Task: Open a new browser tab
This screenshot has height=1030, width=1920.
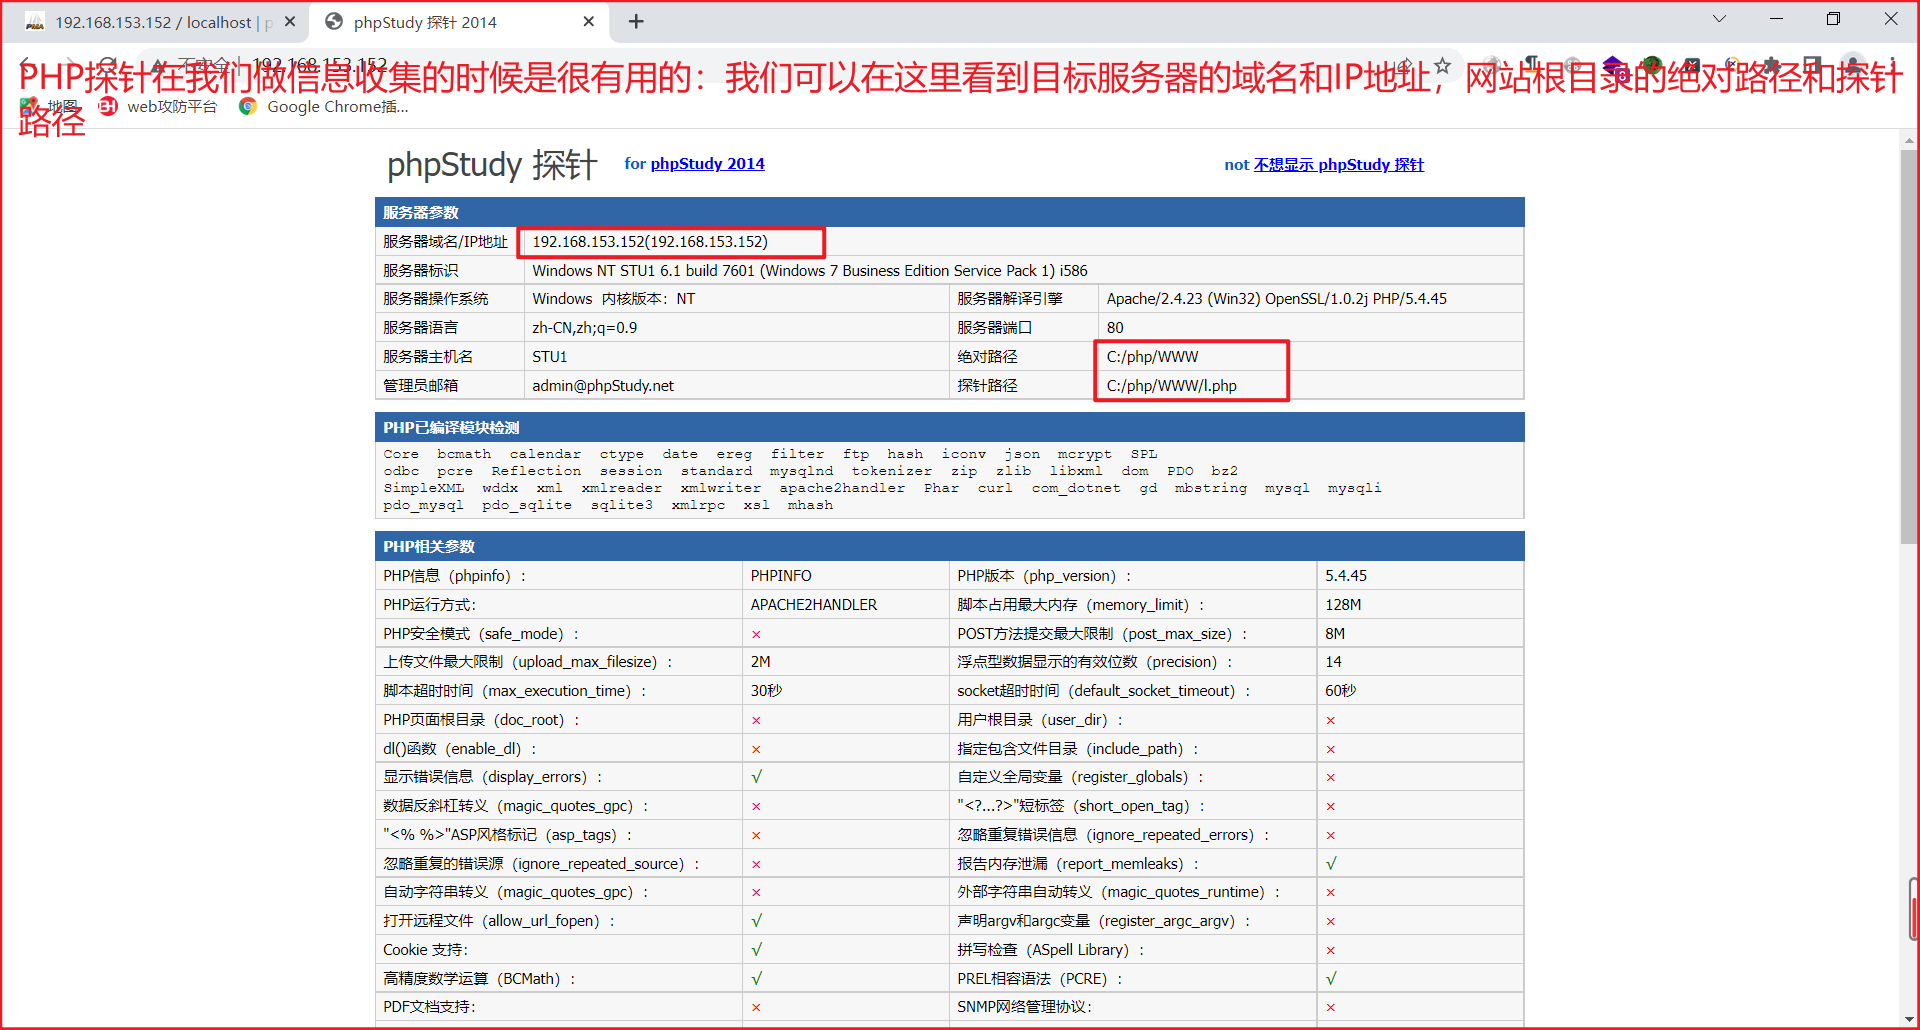Action: click(x=636, y=21)
